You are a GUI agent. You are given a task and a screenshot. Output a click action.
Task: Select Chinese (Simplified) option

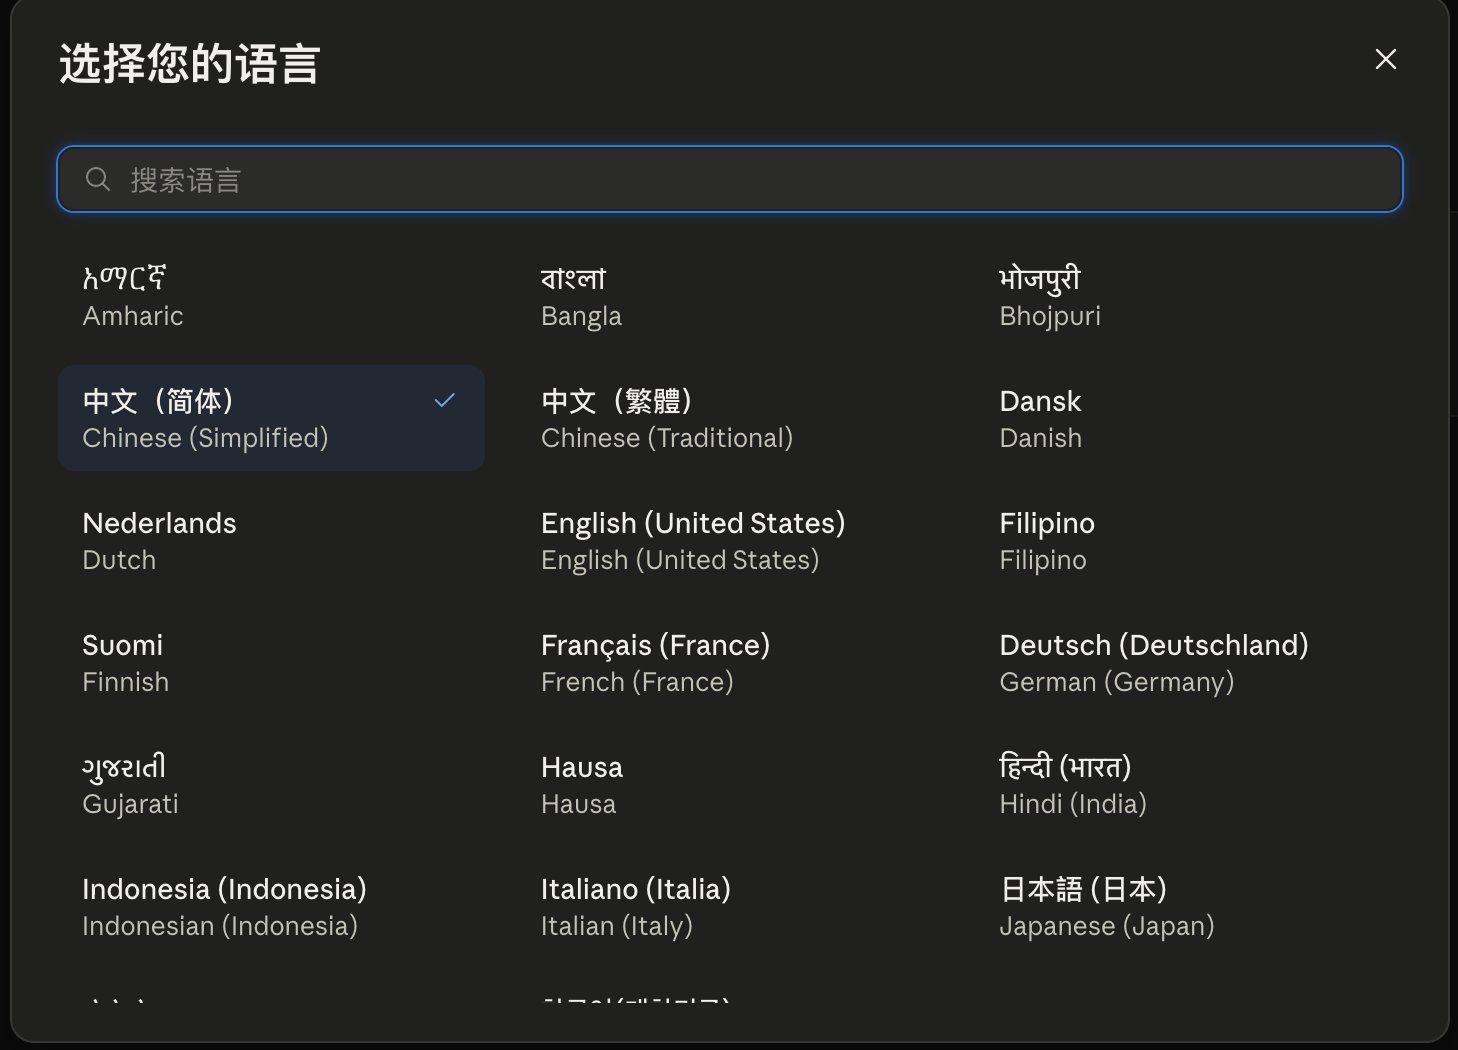(x=271, y=418)
